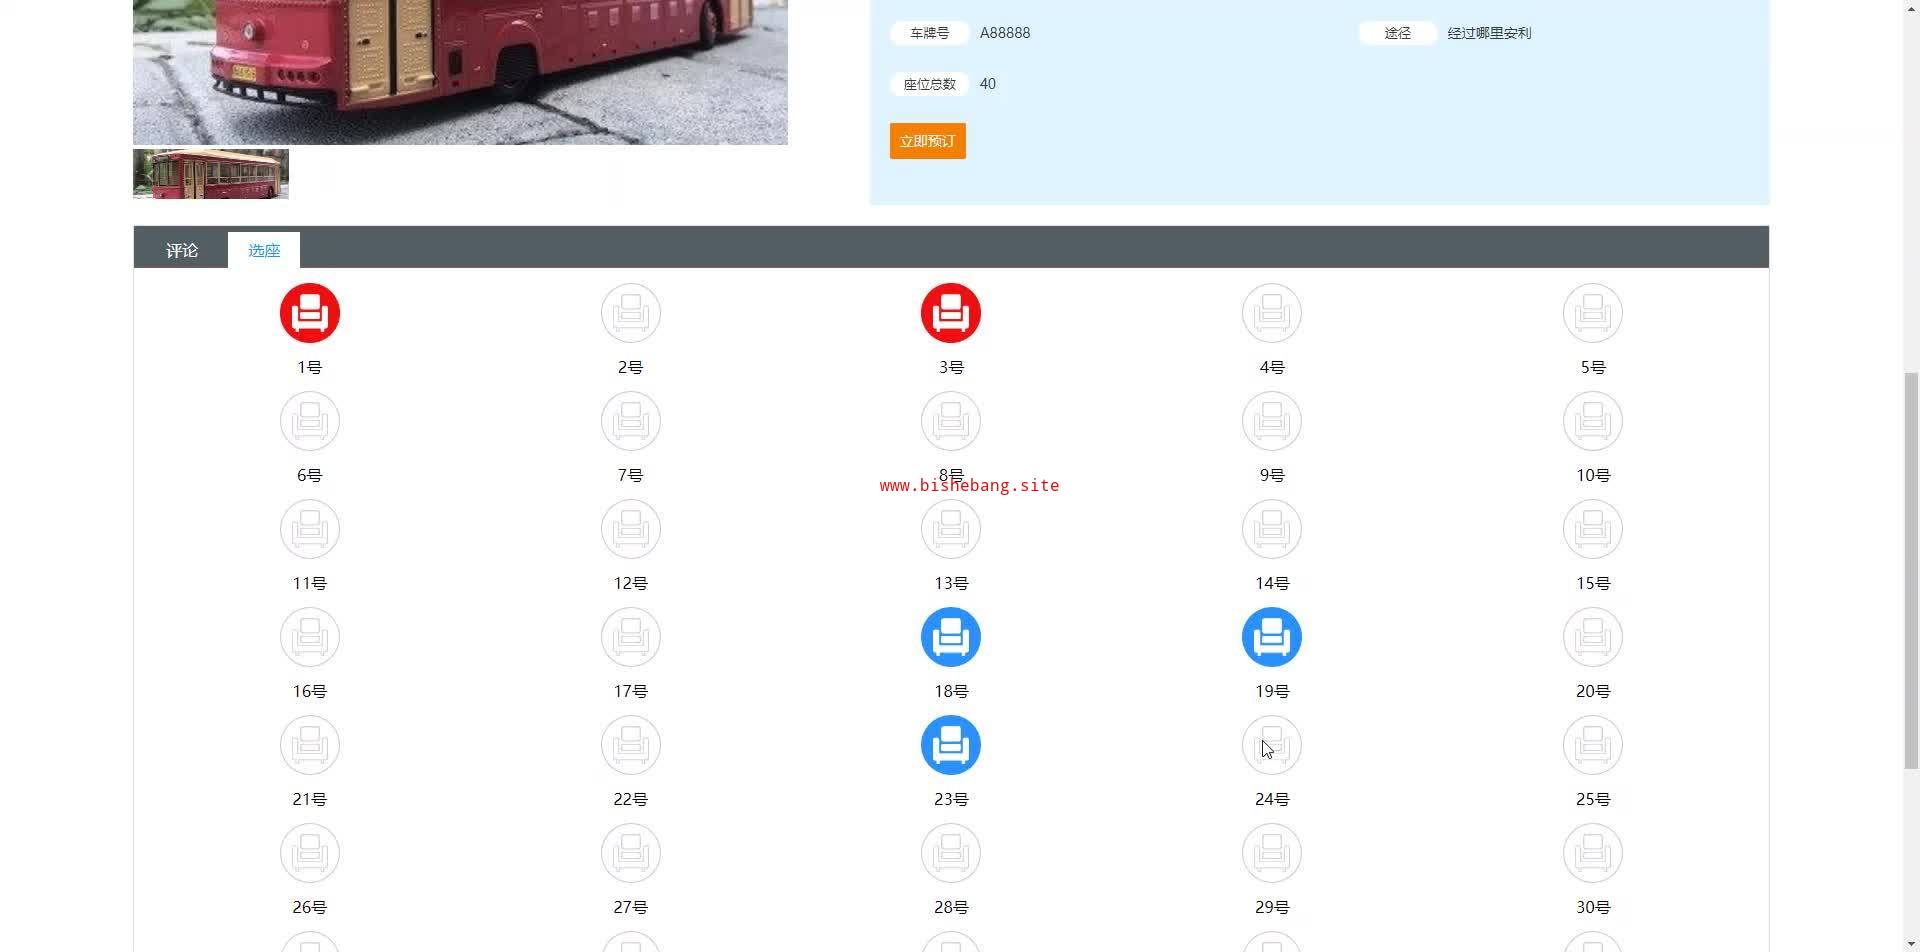Click the large red bus photo

click(460, 72)
